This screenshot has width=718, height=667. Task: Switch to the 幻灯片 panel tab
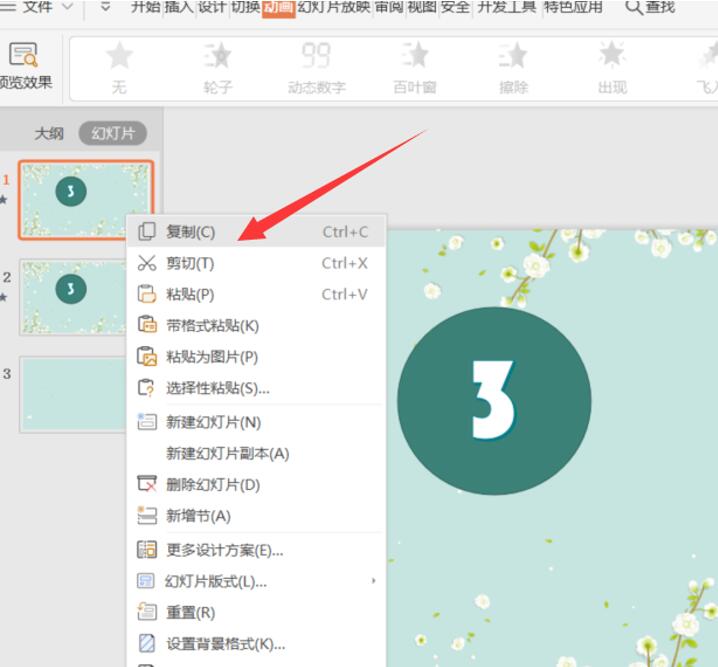113,133
